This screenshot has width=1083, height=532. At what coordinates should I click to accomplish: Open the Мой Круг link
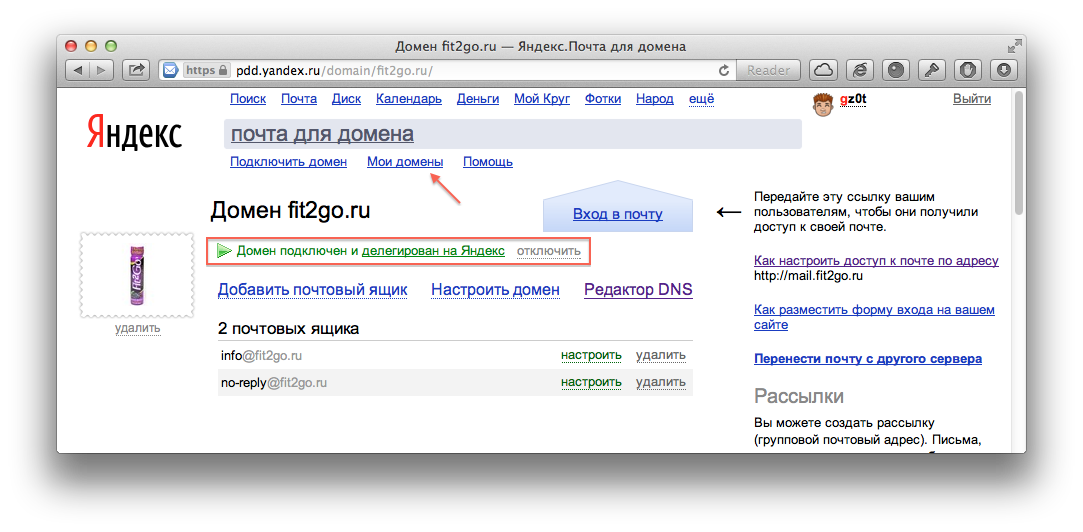pos(542,99)
